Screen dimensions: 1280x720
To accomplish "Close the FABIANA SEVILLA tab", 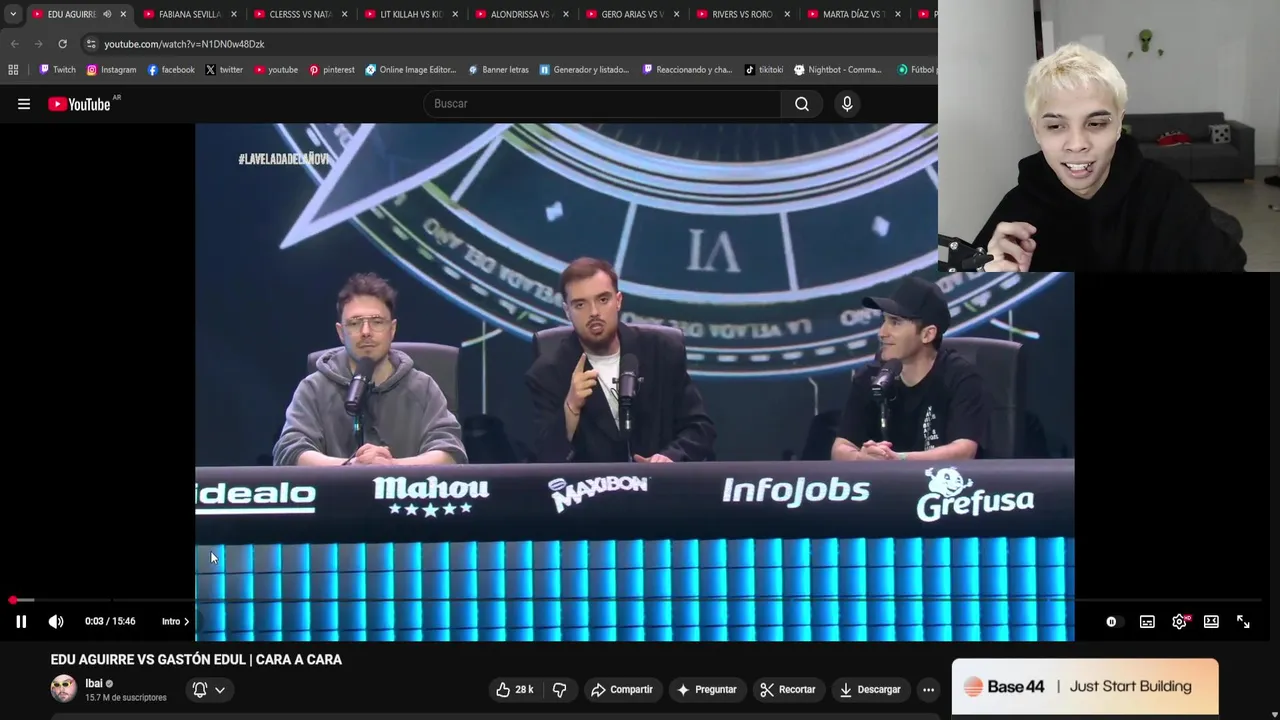I will 234,14.
